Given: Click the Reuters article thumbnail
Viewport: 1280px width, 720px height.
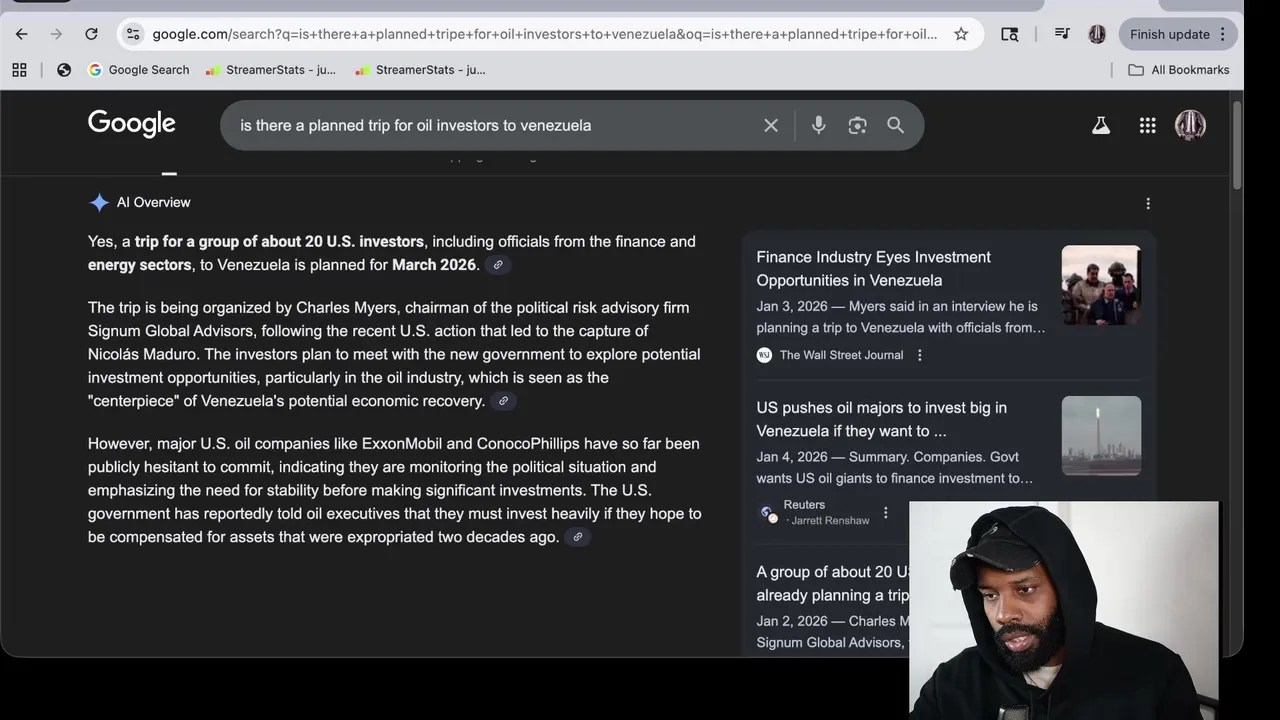Looking at the screenshot, I should pos(1101,436).
